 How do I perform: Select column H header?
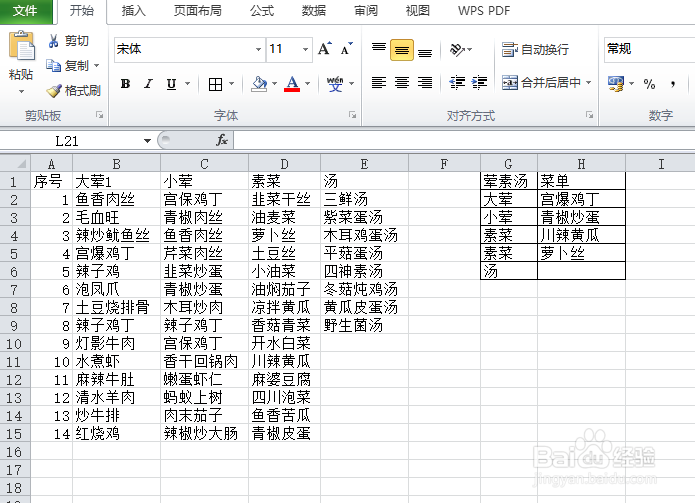click(581, 164)
